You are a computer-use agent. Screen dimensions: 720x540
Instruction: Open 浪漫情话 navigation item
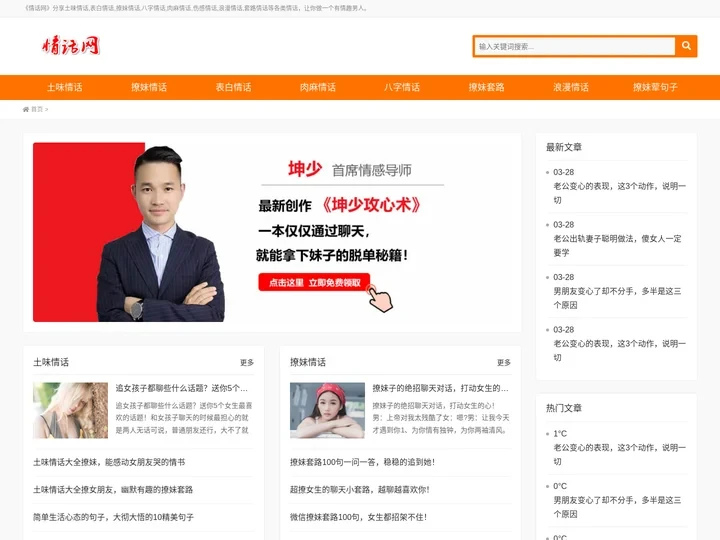[571, 87]
